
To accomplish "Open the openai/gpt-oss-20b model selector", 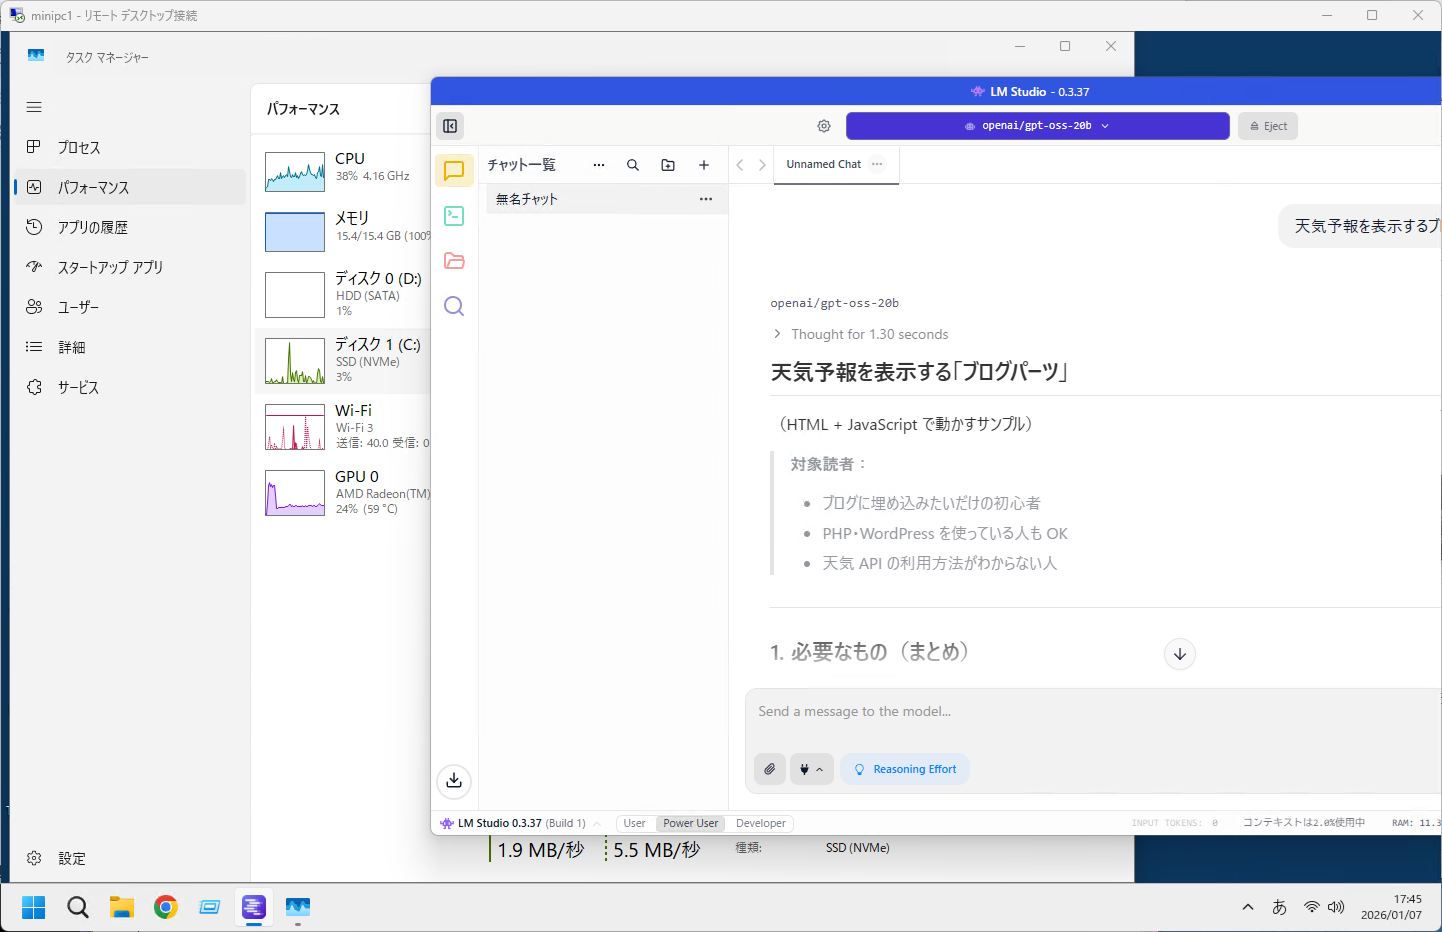I will click(x=1037, y=126).
